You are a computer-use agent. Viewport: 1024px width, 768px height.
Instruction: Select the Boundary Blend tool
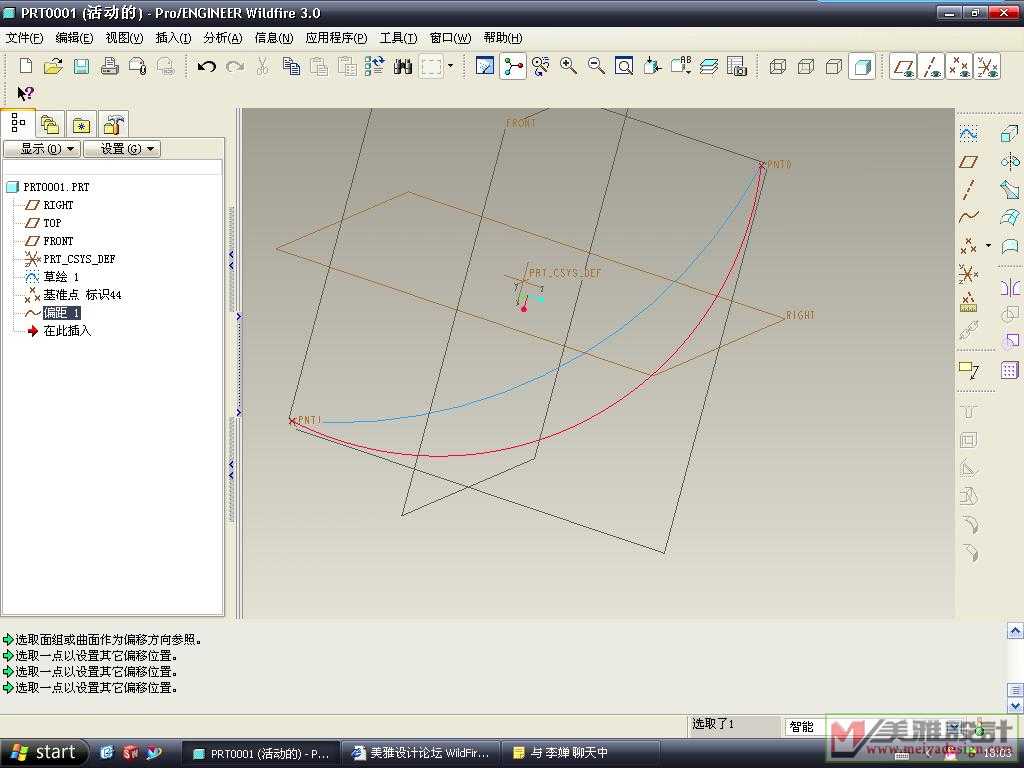tap(1010, 217)
